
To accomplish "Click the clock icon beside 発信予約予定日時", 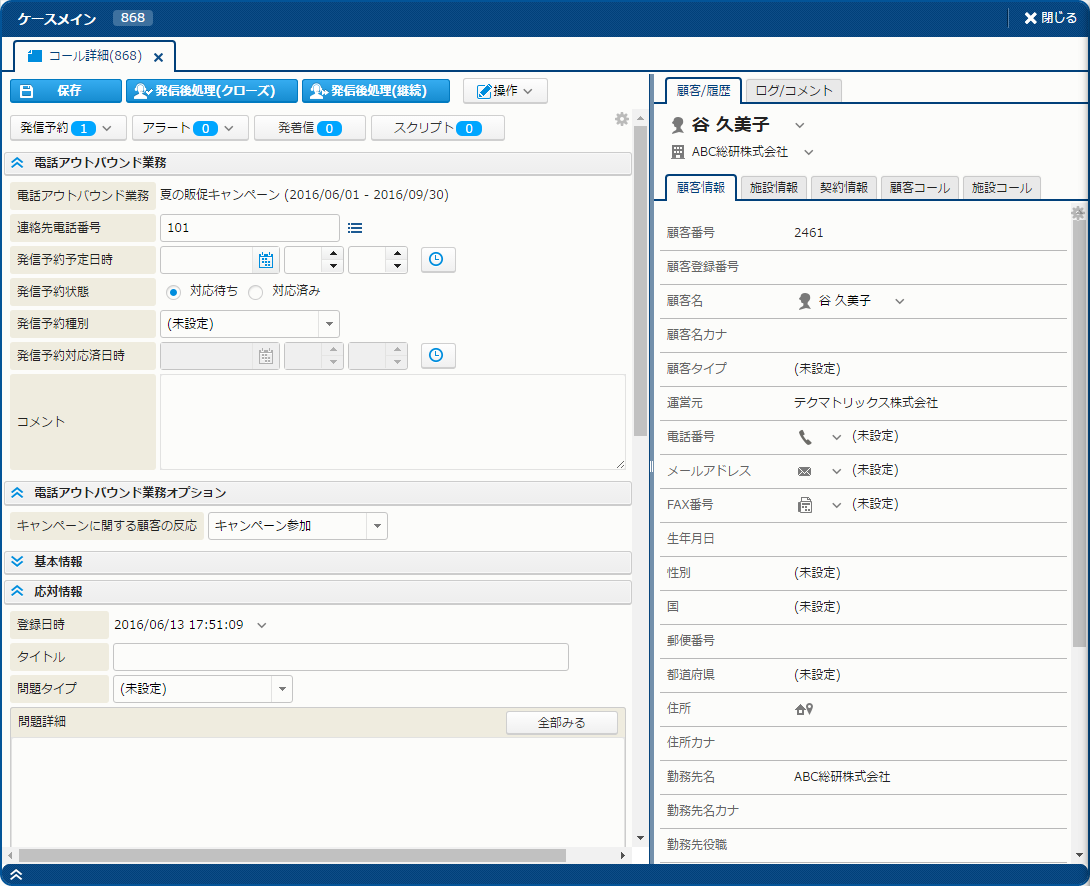I will click(x=437, y=260).
